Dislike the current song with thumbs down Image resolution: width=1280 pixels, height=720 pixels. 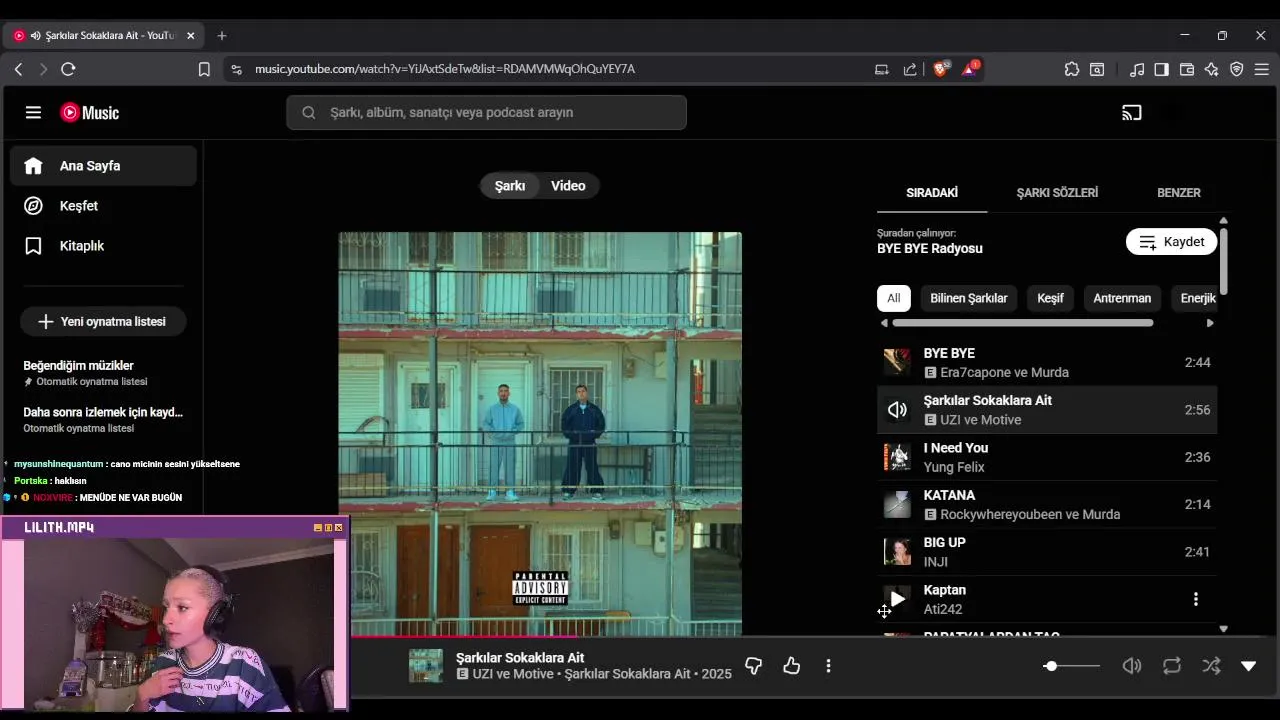pyautogui.click(x=754, y=666)
